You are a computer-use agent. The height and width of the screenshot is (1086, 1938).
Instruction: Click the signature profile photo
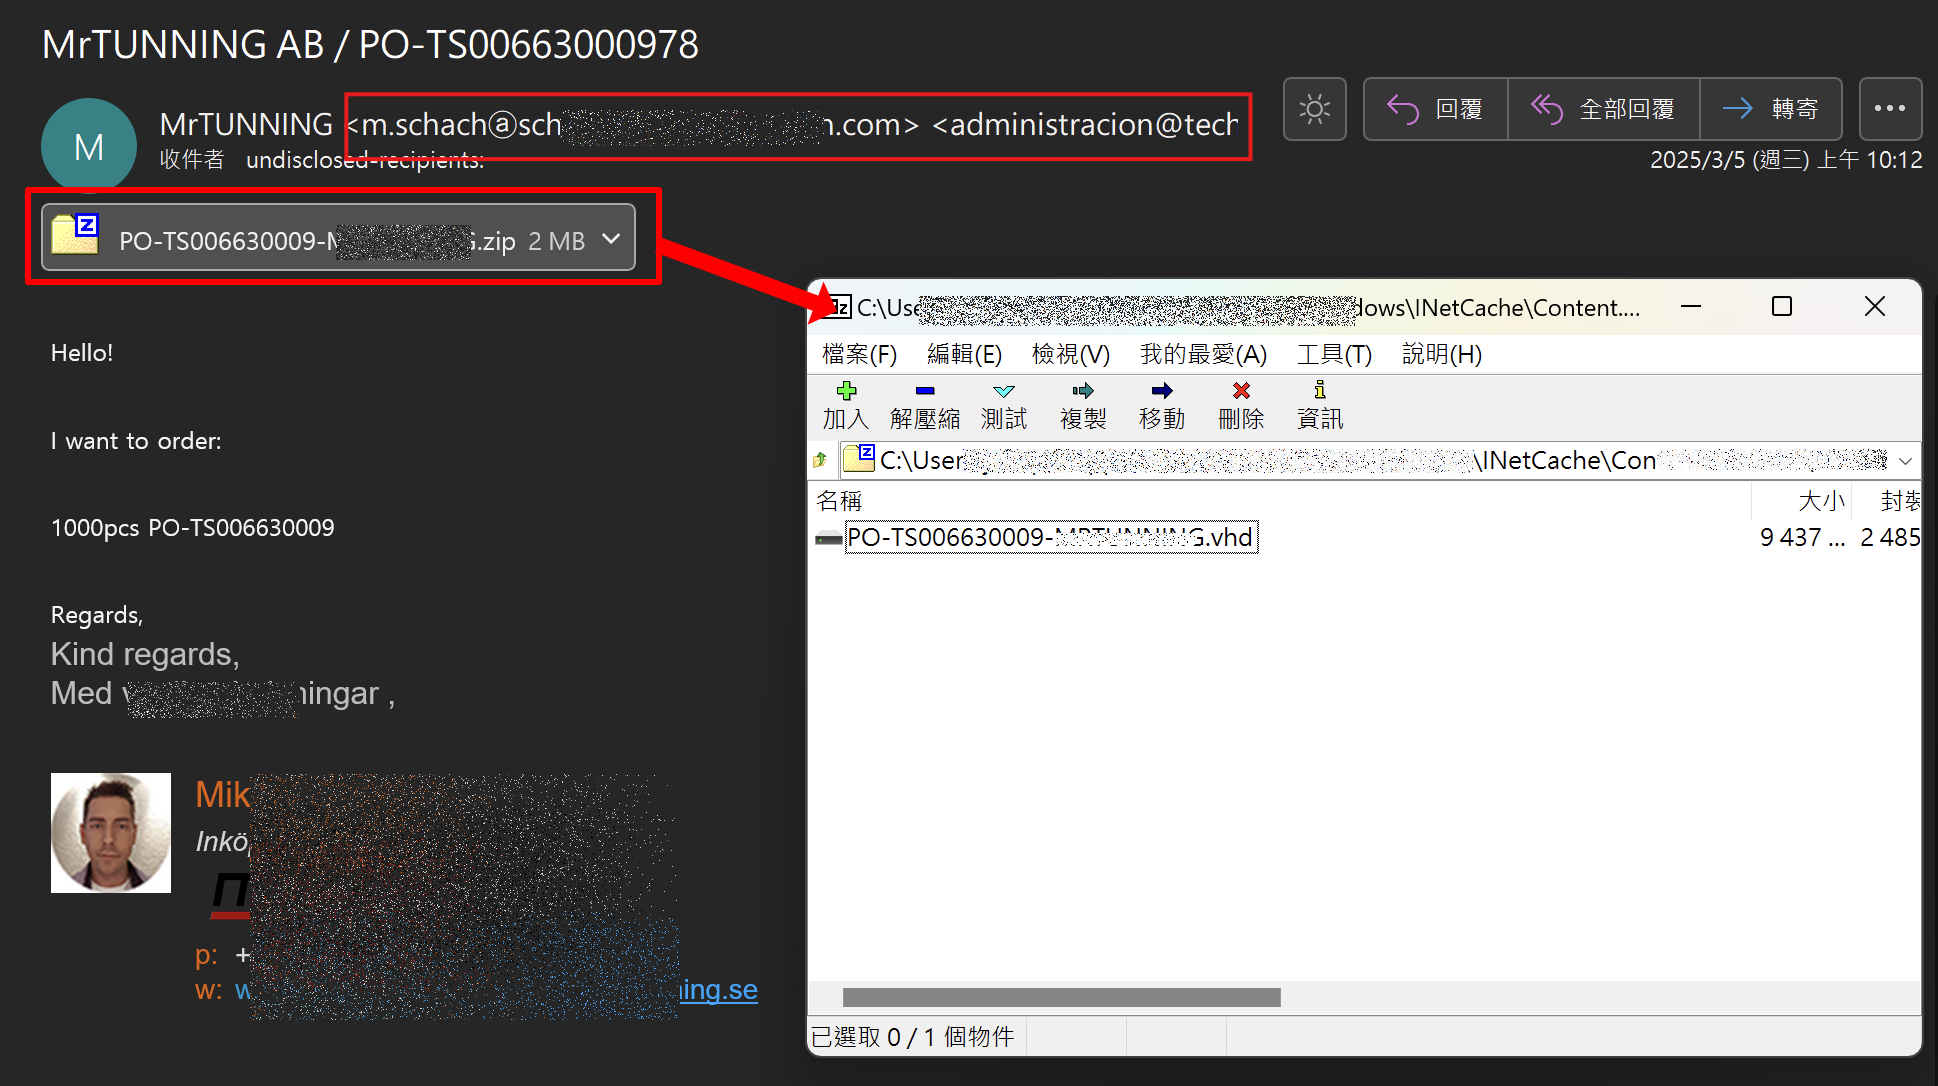click(111, 832)
